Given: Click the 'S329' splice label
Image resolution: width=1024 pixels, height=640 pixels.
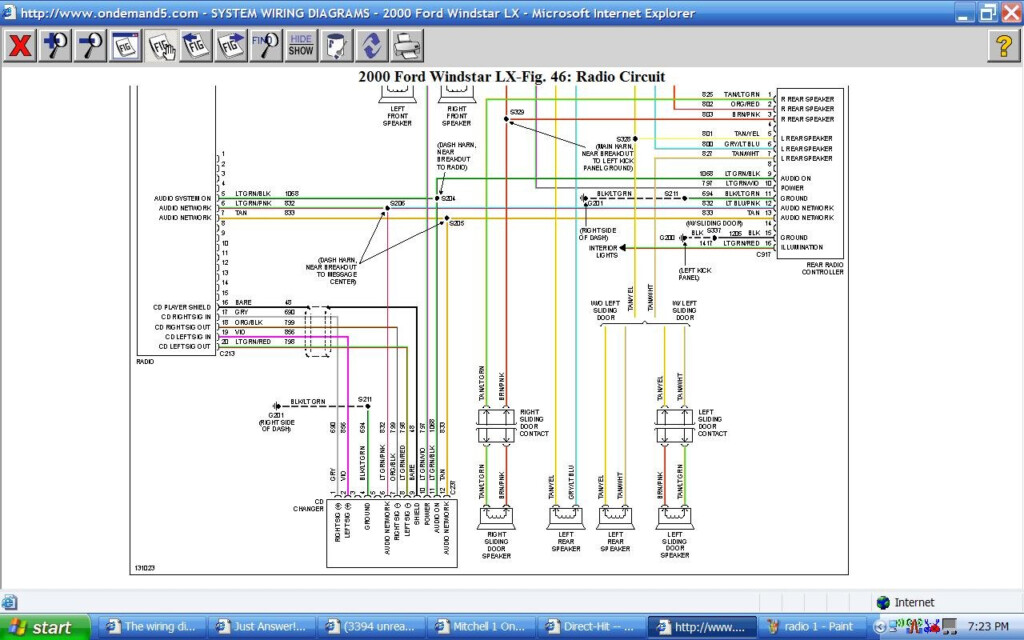Looking at the screenshot, I should click(x=517, y=112).
